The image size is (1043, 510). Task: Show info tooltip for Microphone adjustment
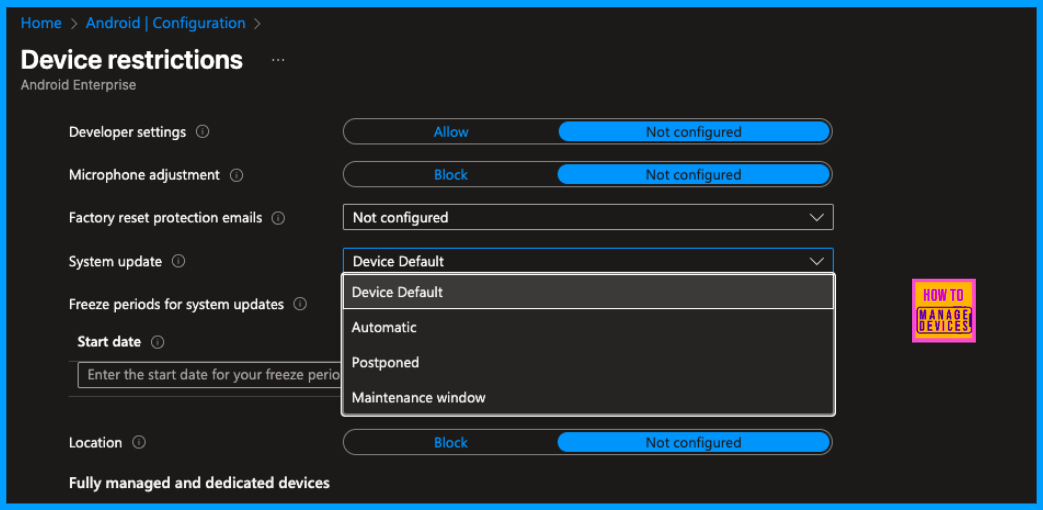pos(236,176)
